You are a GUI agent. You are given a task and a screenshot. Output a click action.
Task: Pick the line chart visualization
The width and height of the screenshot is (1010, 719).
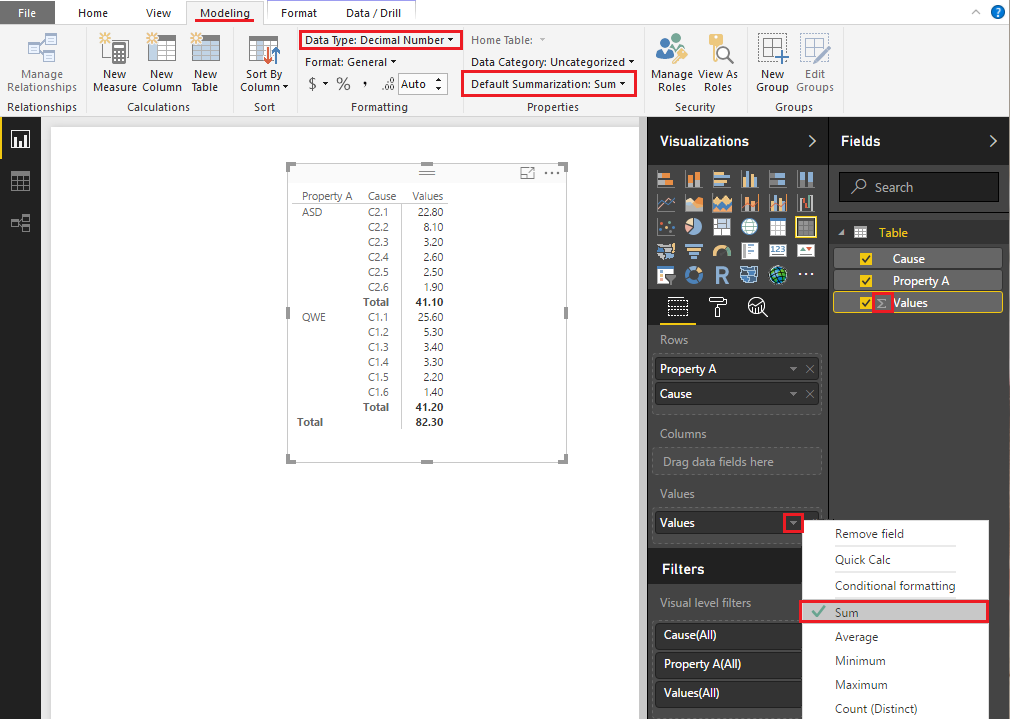(x=665, y=203)
